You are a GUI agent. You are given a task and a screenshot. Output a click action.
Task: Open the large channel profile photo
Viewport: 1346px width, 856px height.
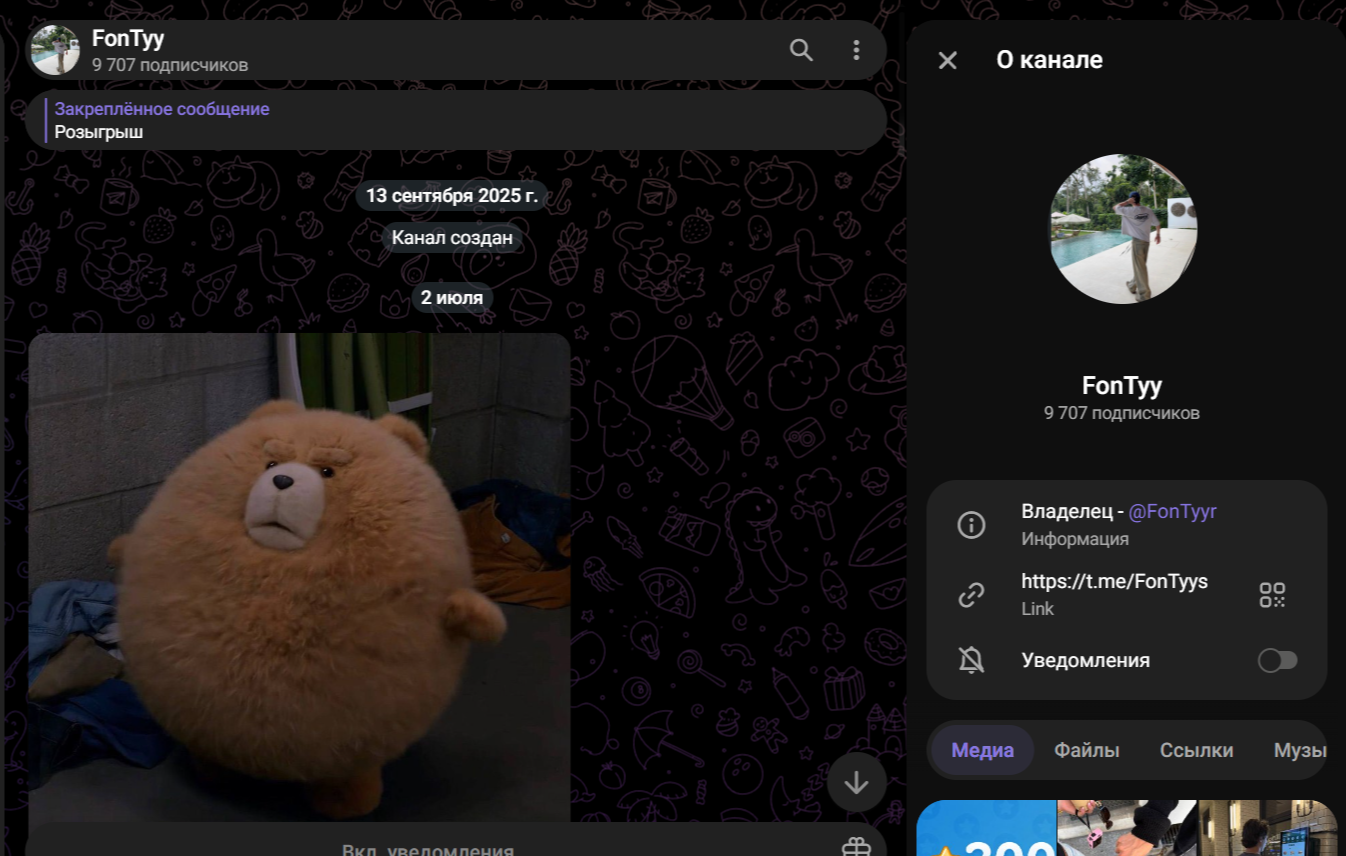tap(1123, 229)
